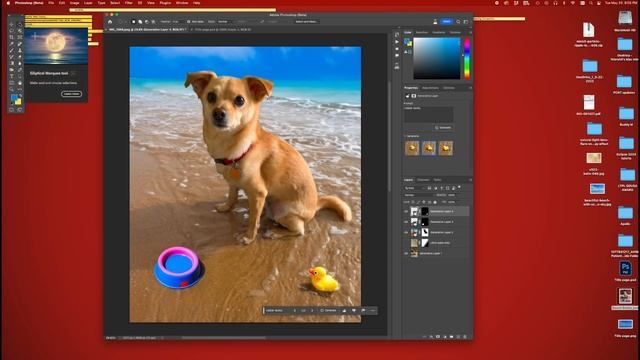This screenshot has height=360, width=640.
Task: Select the Horizontal Type tool
Action: point(11,76)
